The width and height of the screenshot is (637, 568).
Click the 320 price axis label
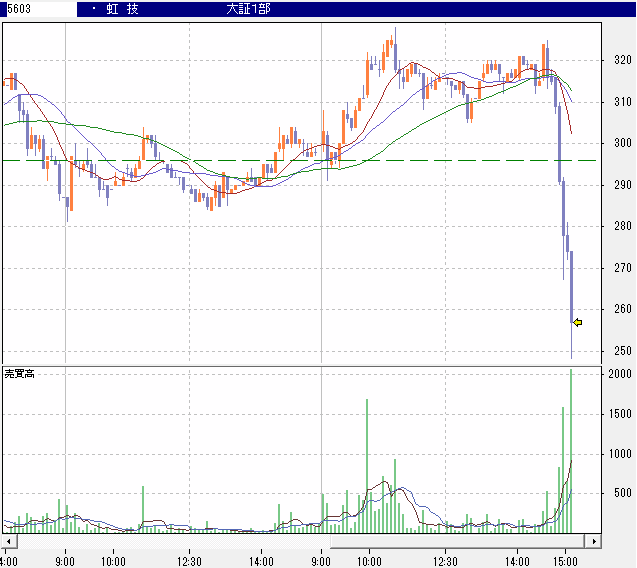point(622,60)
